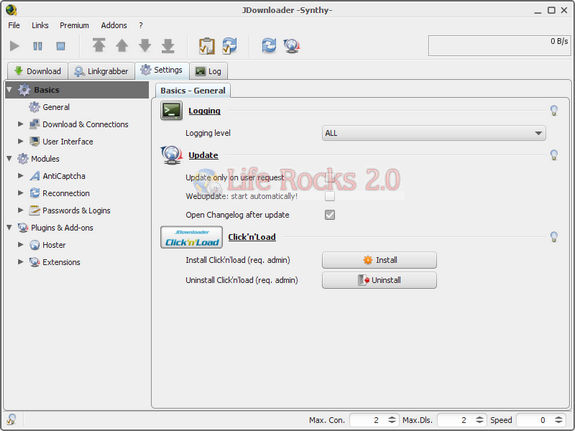575x431 pixels.
Task: Open the File menu
Action: [x=14, y=25]
